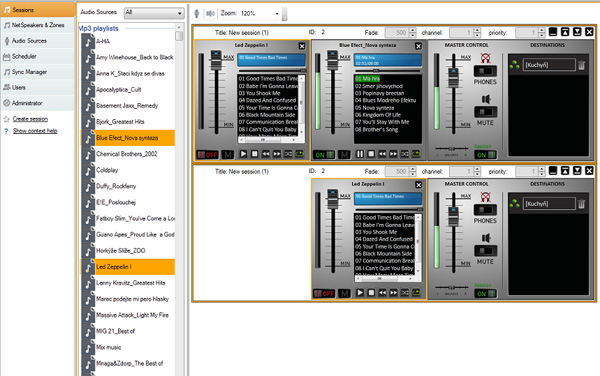Increase the priority value in the top session
Screen dimensions: 600x376
(541, 30)
